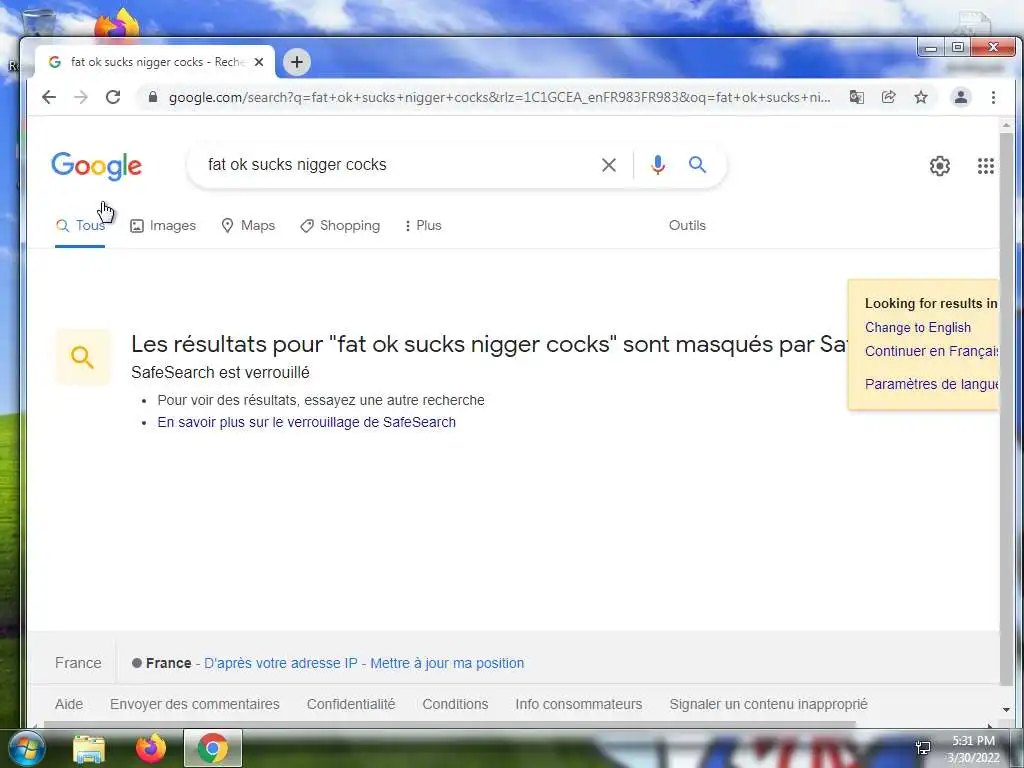
Task: Open En savoir plus sur le verrouillage link
Action: click(x=306, y=423)
